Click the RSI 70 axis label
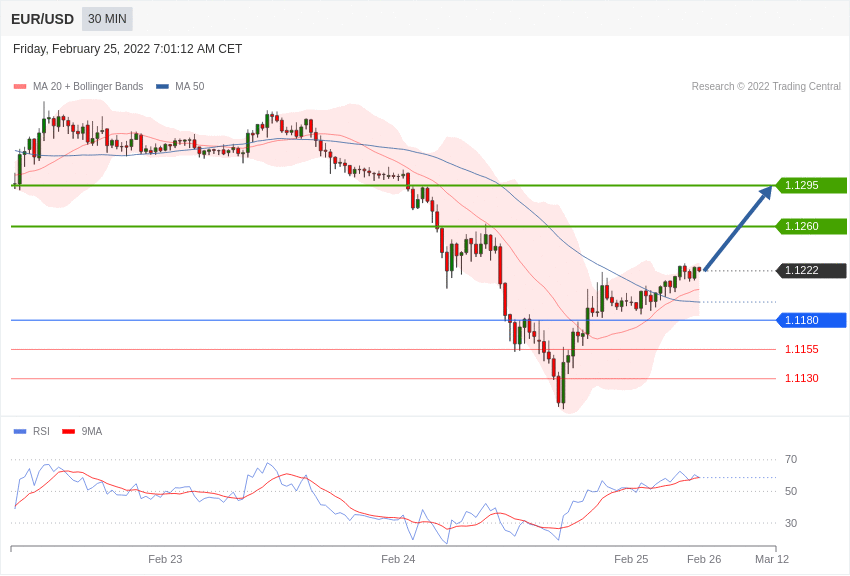 point(791,459)
